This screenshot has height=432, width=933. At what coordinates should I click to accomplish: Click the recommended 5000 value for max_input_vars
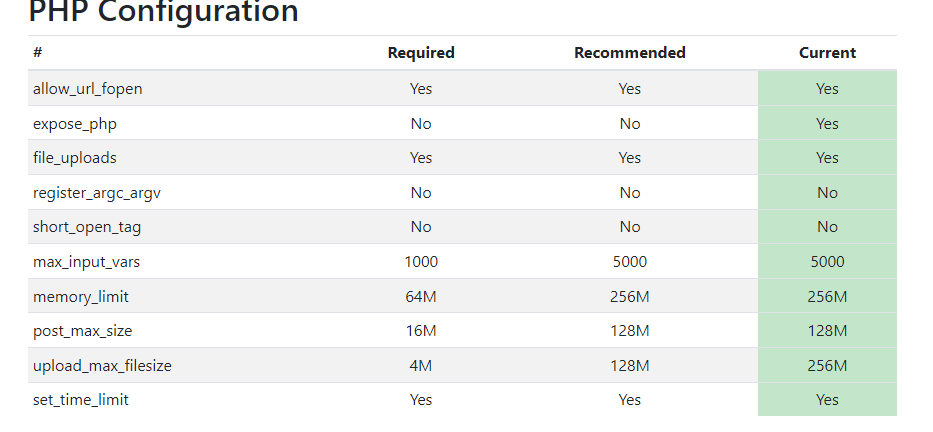click(630, 262)
